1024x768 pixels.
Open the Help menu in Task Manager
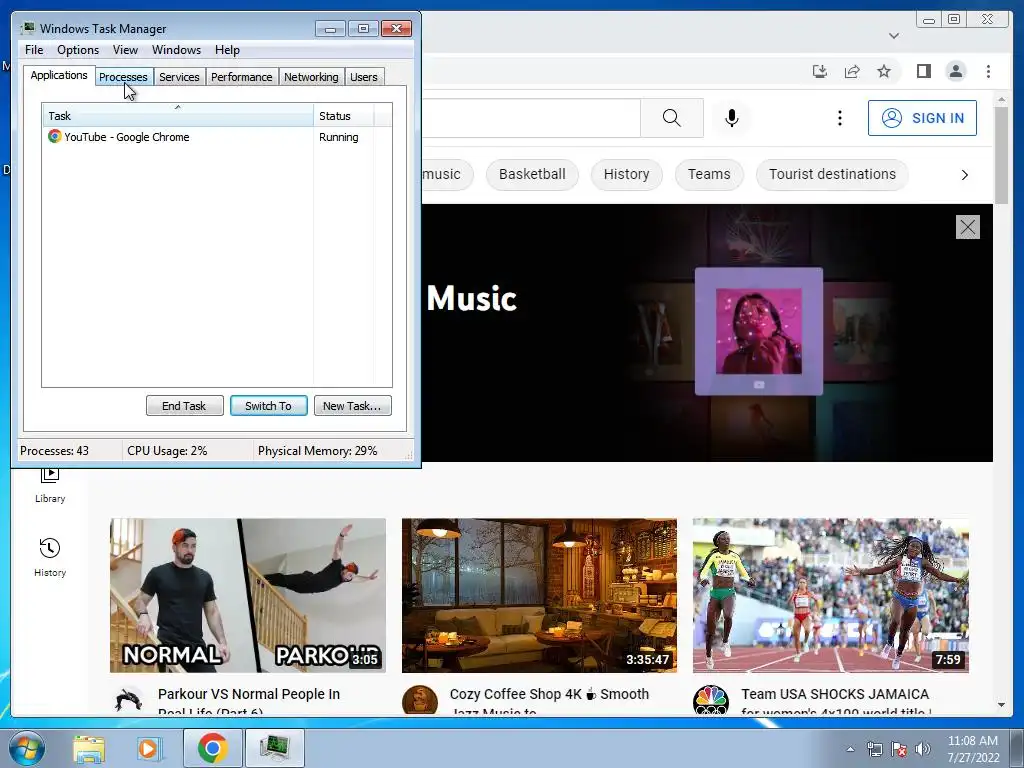pyautogui.click(x=227, y=50)
